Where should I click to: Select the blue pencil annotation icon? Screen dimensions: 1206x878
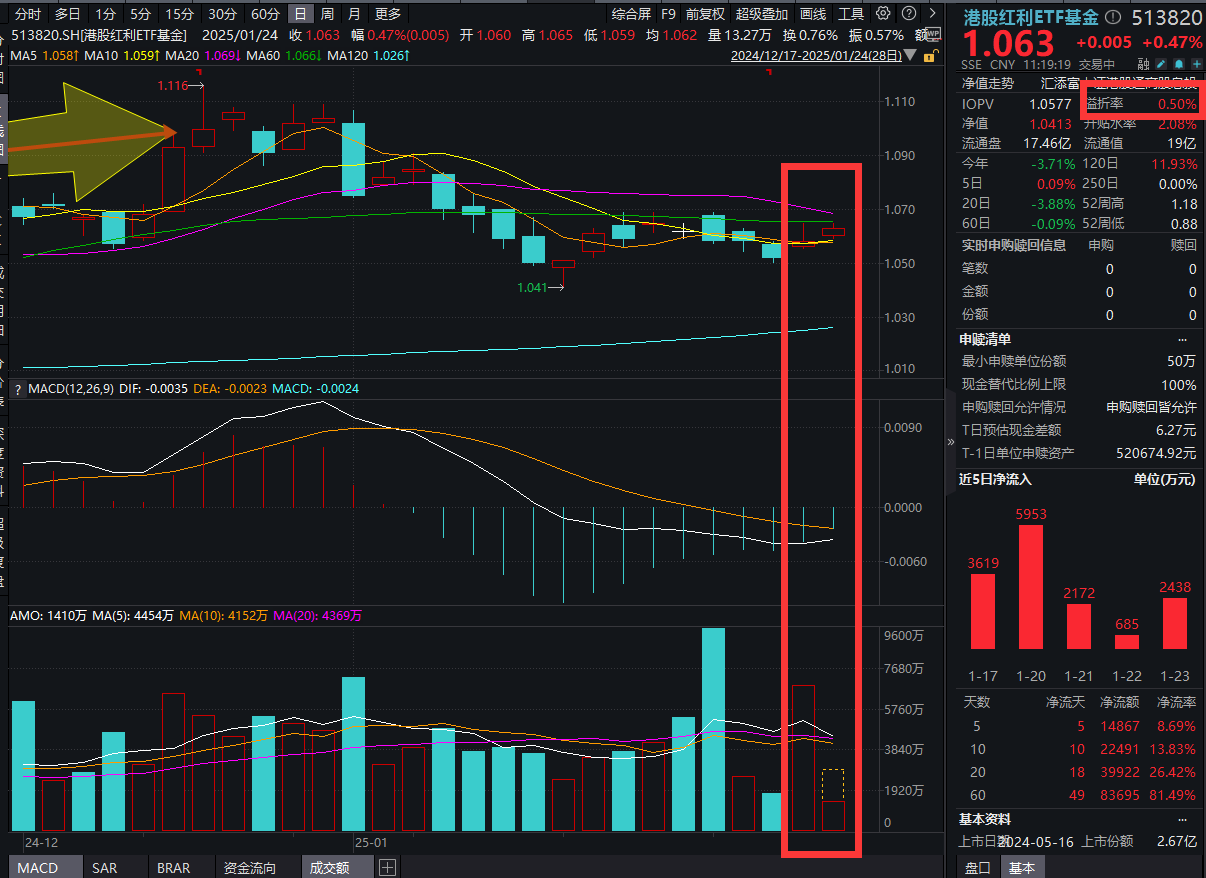coord(1161,64)
